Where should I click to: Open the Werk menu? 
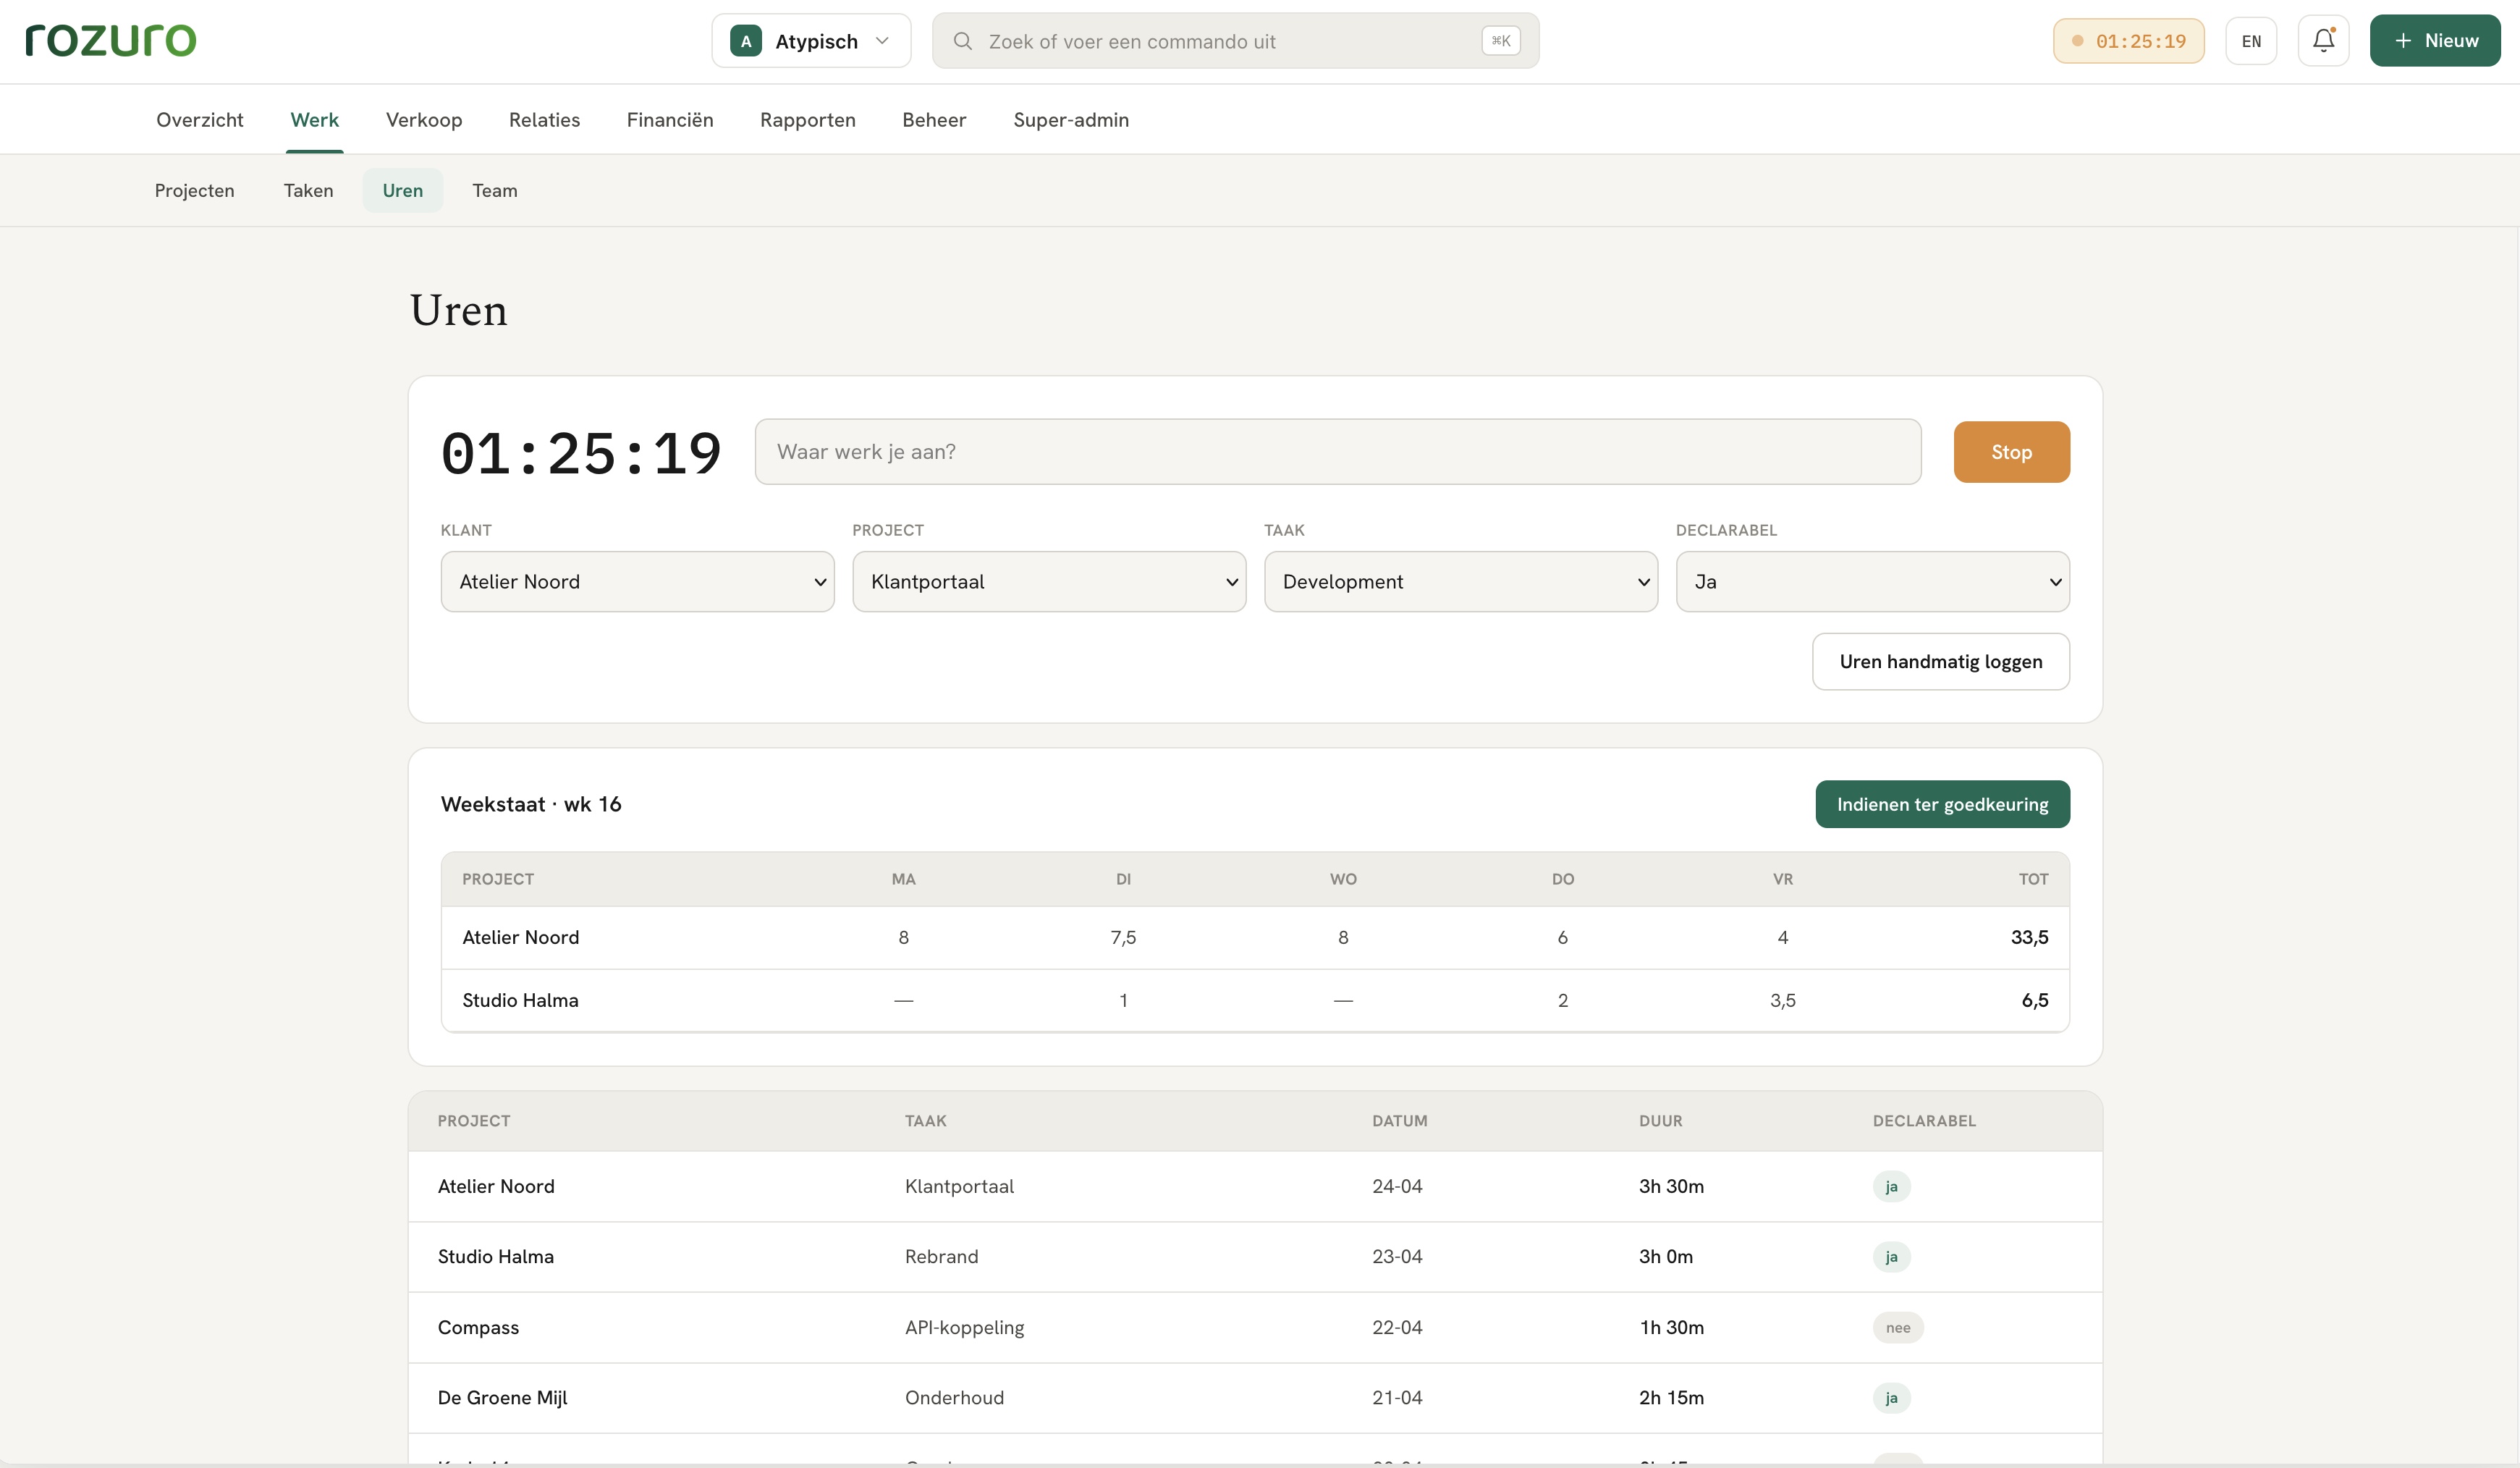[x=315, y=120]
